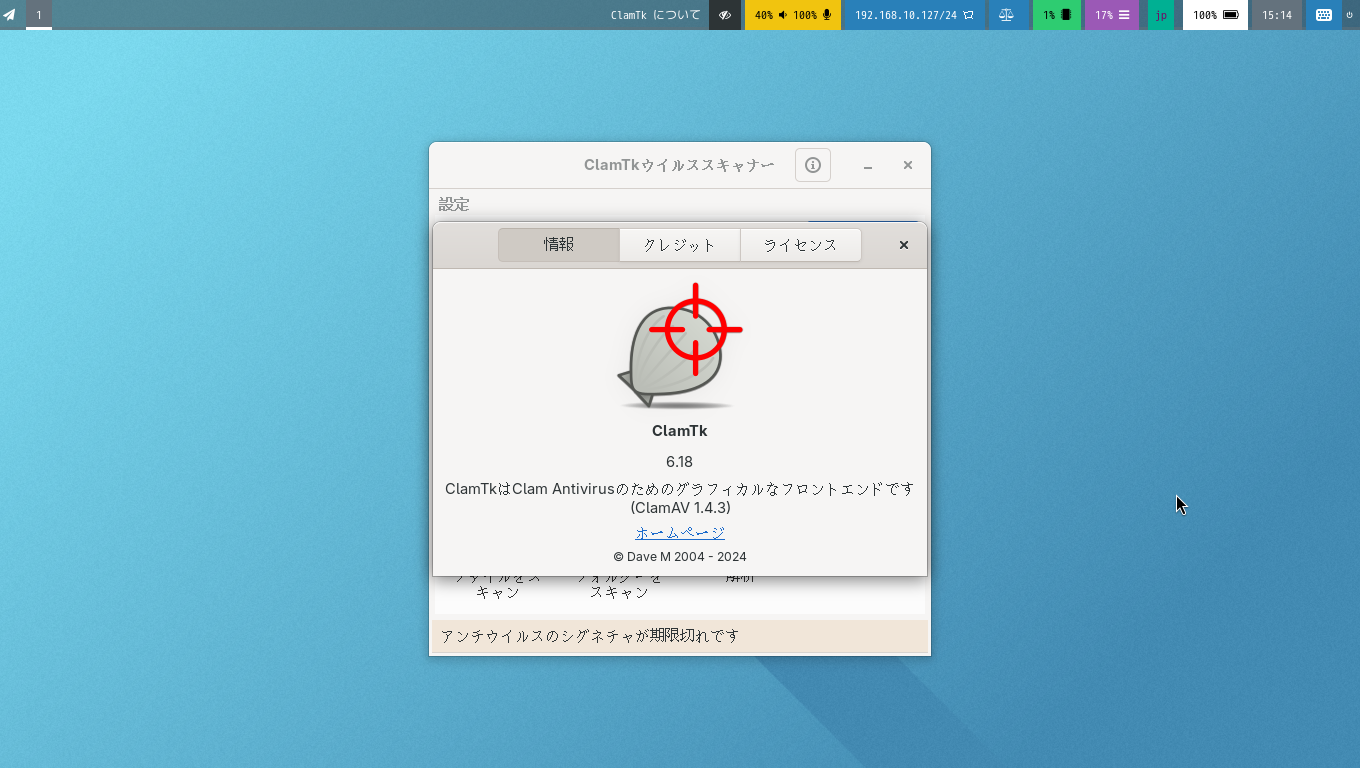Click the balance scale icon in top bar
The width and height of the screenshot is (1360, 768).
pyautogui.click(x=1006, y=15)
